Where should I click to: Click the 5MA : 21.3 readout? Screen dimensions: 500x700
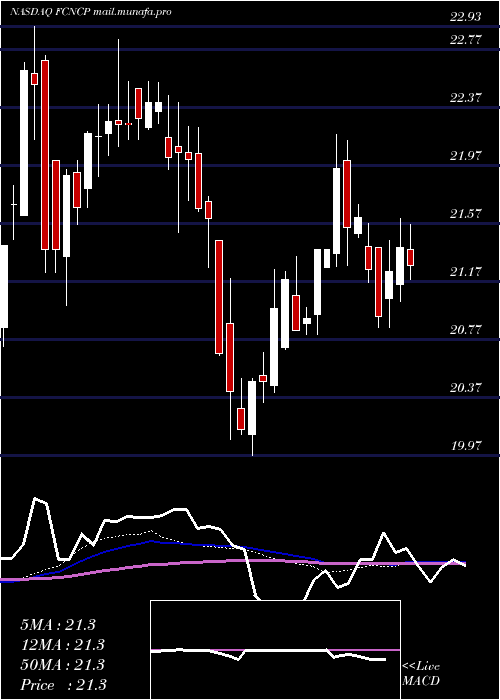coord(58,625)
